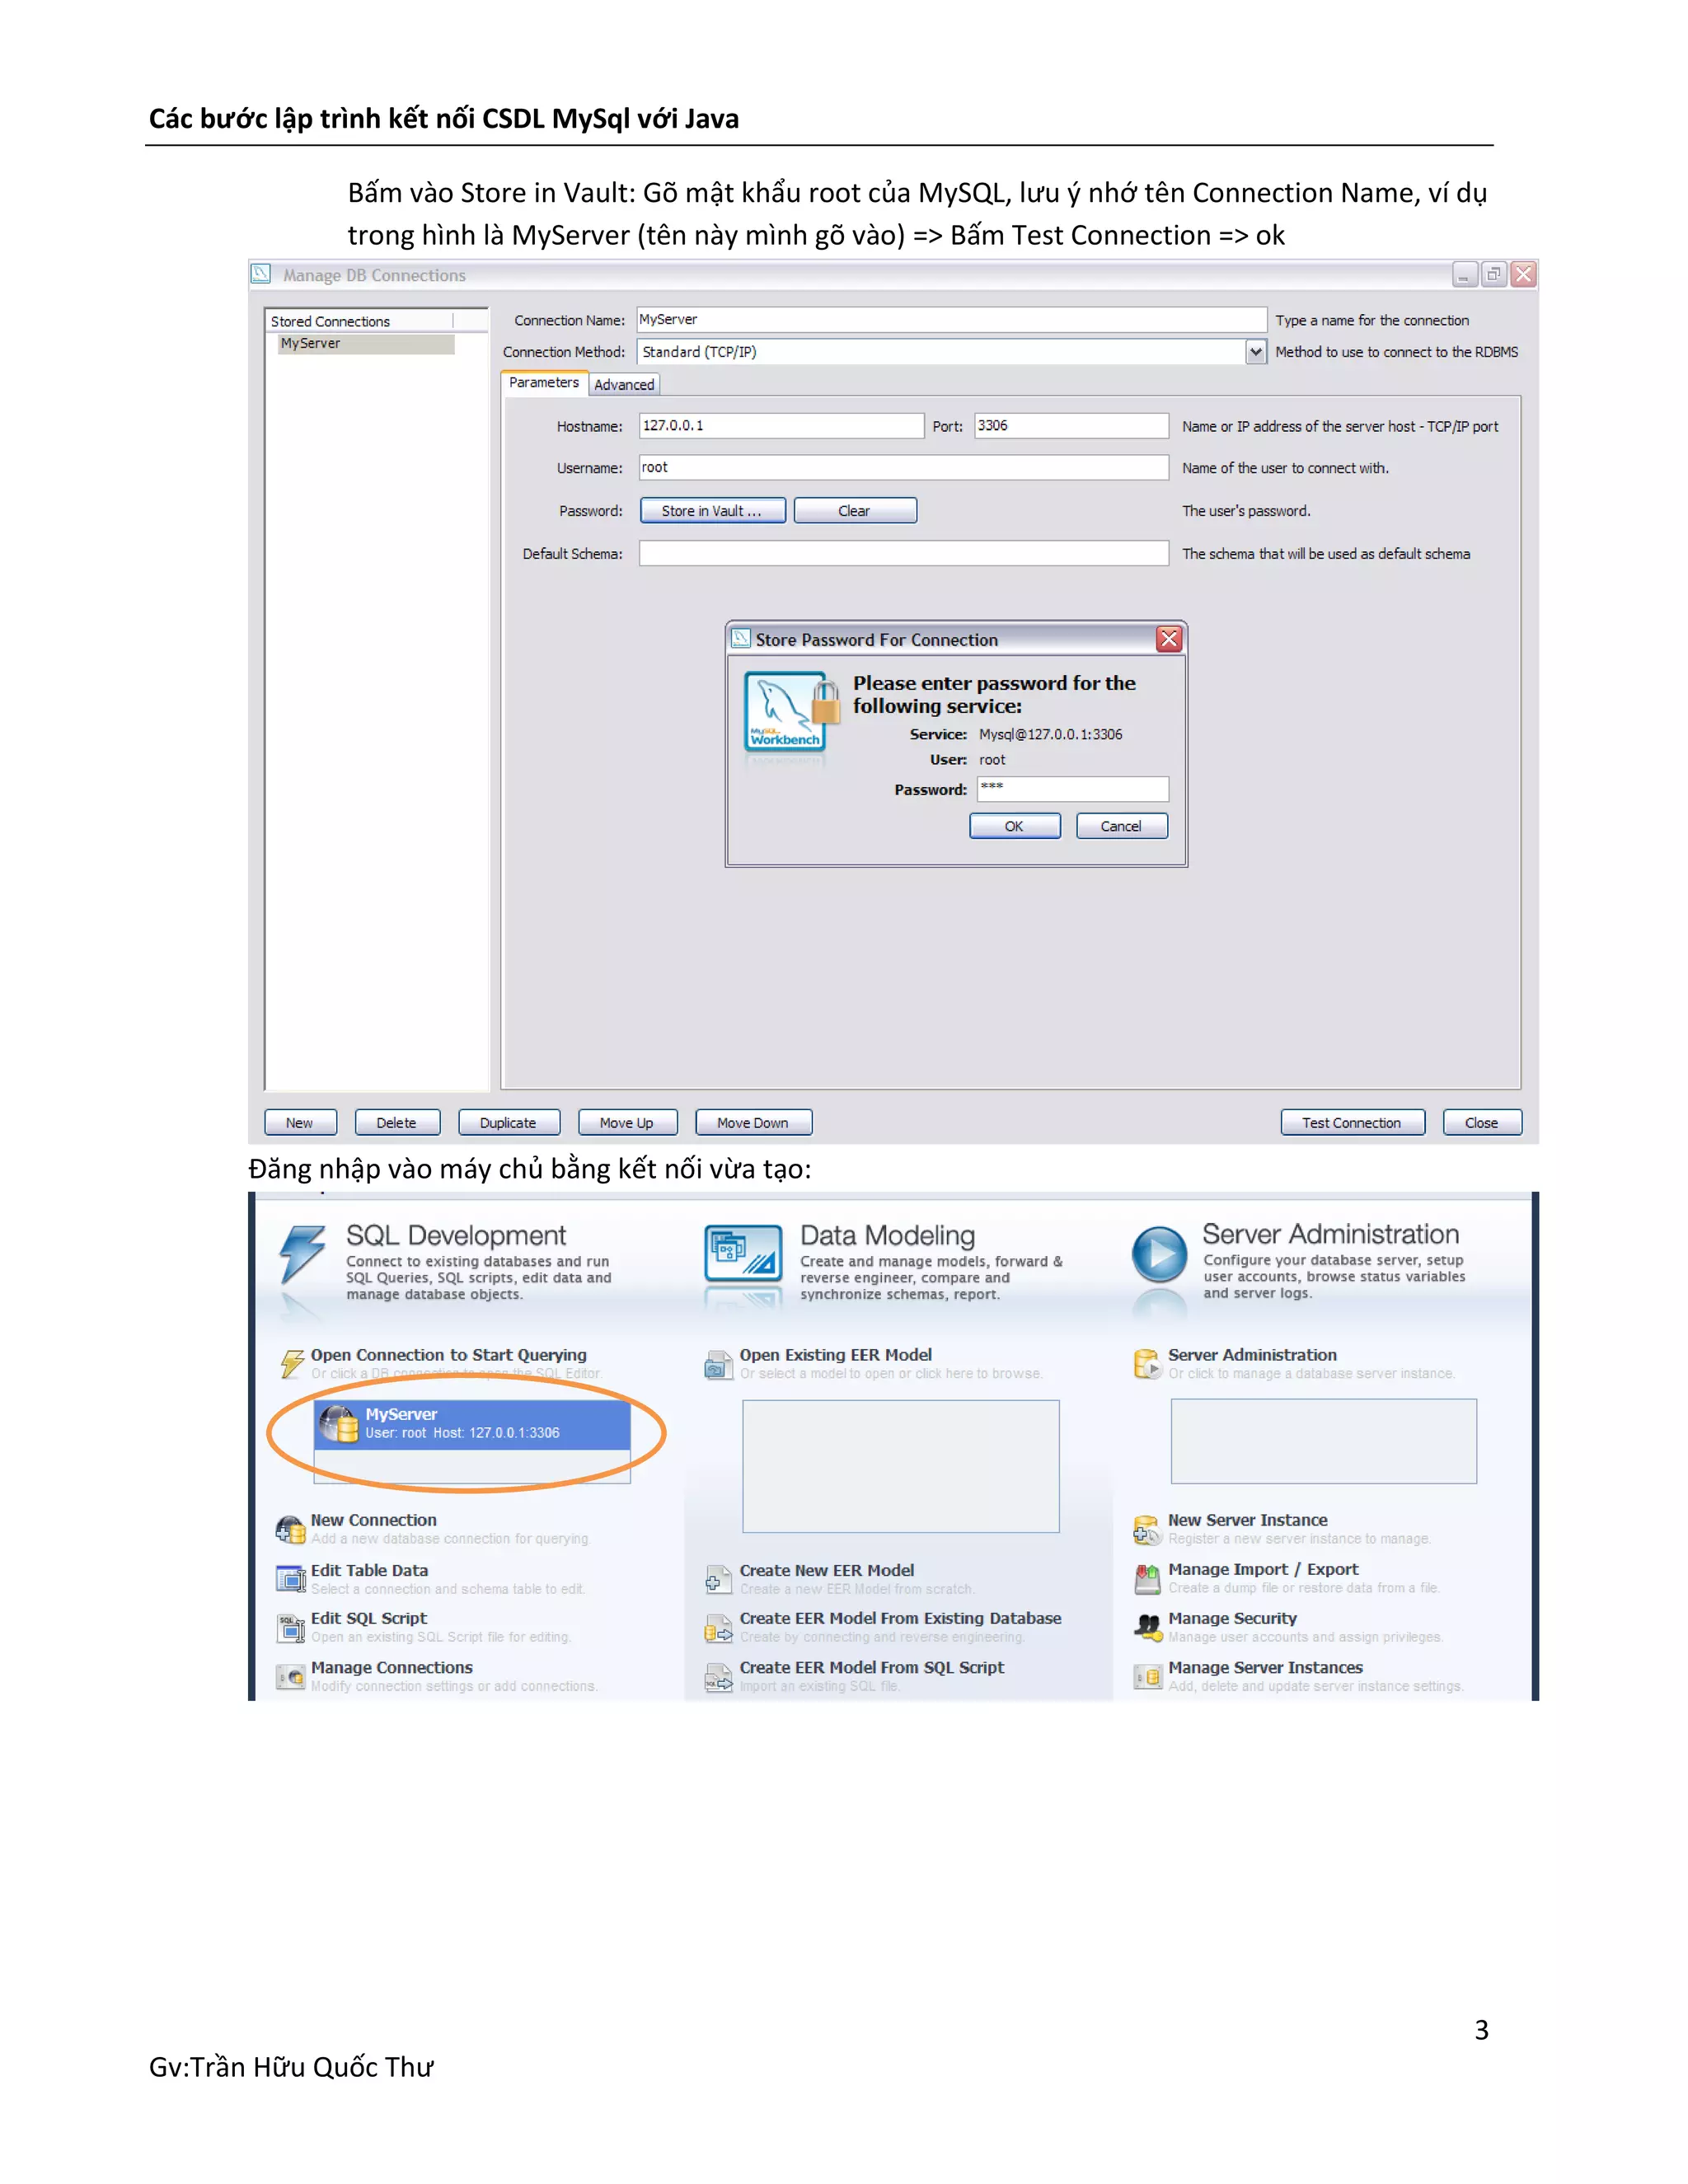The image size is (1688, 2184).
Task: Click the SQL Development lightning bolt icon
Action: (x=302, y=1254)
